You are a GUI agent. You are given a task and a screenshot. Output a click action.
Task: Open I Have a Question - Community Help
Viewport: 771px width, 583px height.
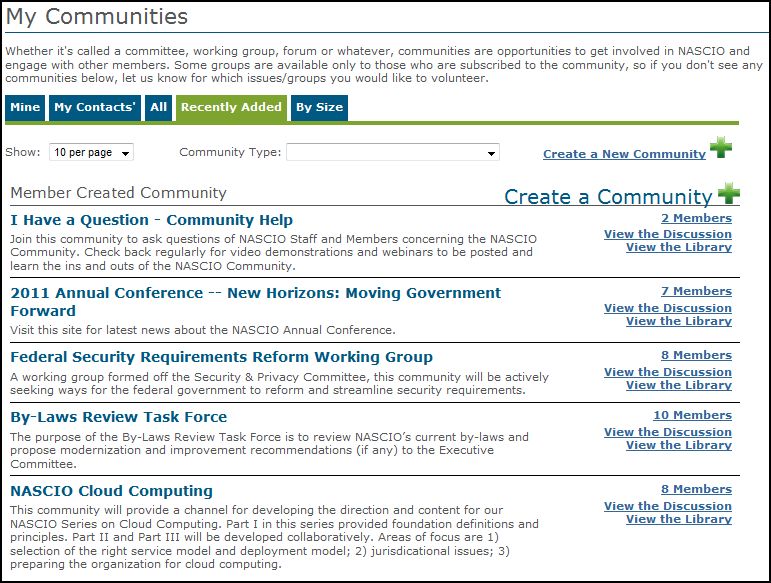click(151, 220)
